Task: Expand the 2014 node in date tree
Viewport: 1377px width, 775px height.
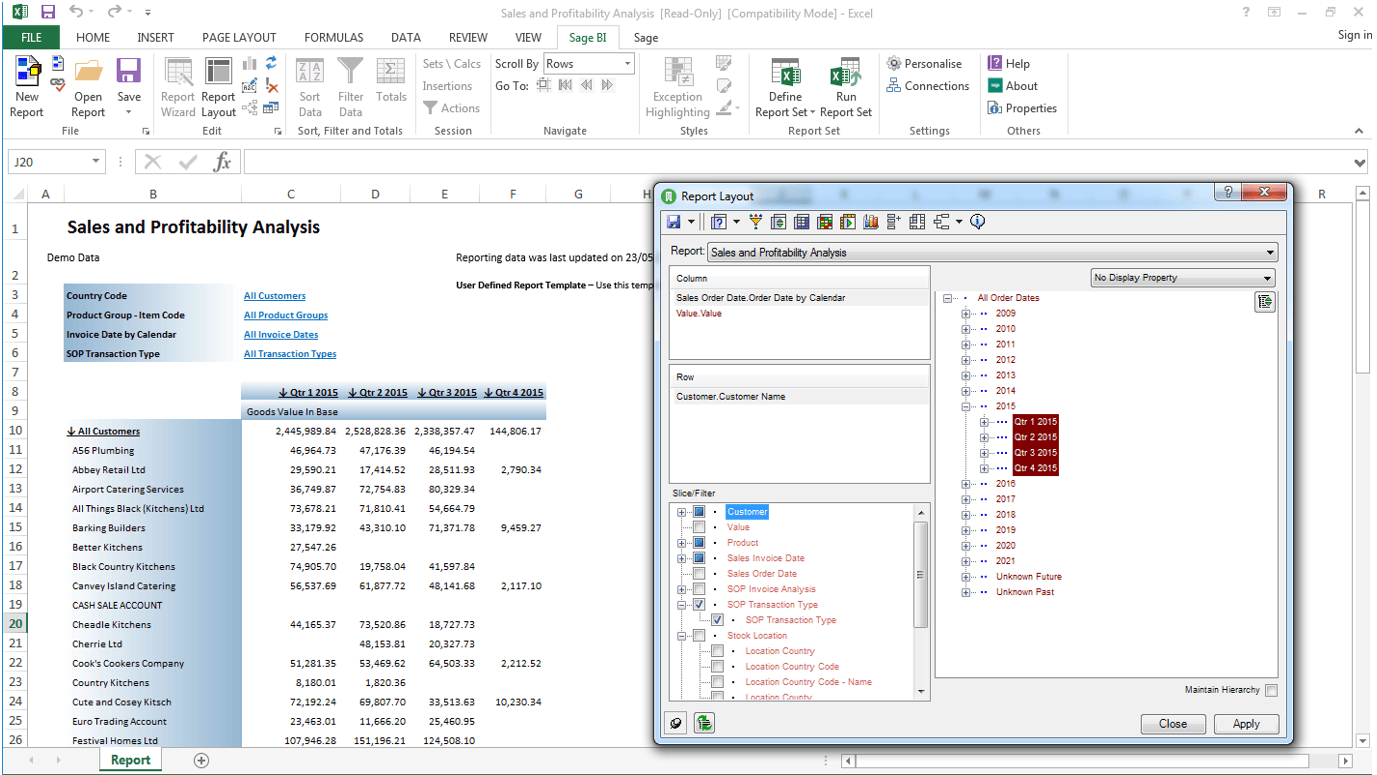Action: [966, 391]
